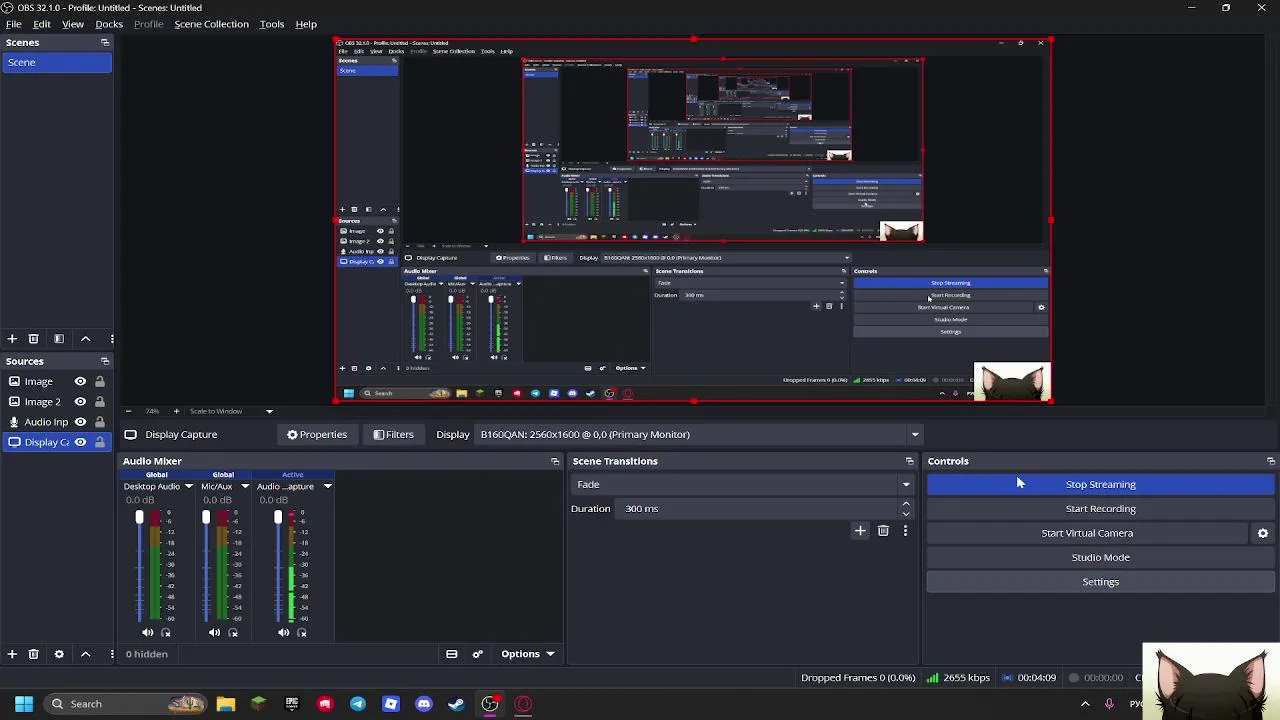Click Stop Streaming button
The height and width of the screenshot is (720, 1280).
pyautogui.click(x=1100, y=484)
